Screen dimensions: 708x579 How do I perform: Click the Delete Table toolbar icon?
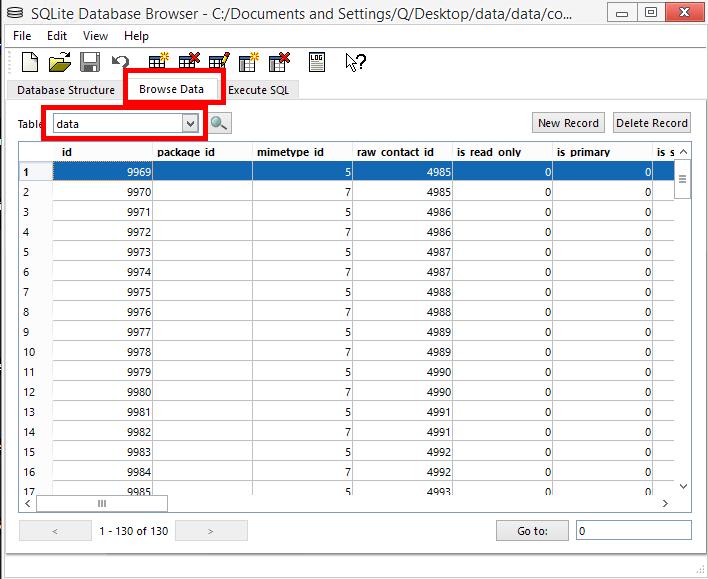[x=188, y=62]
